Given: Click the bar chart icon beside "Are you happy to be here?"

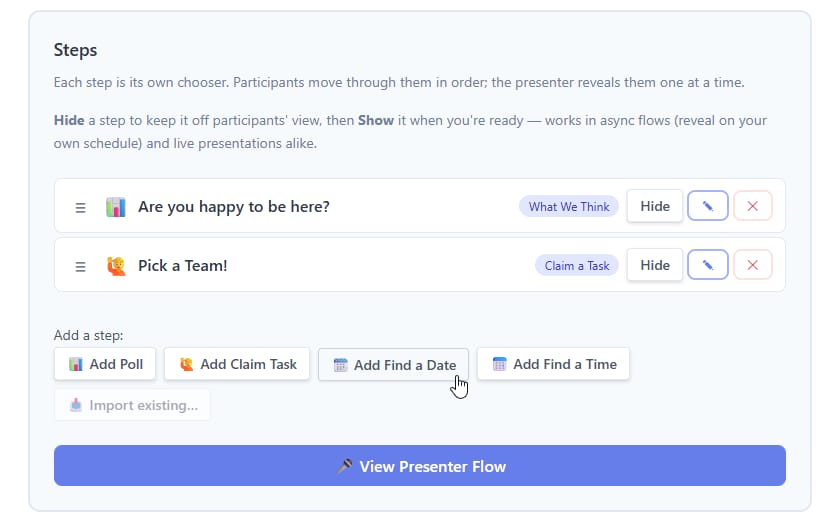Looking at the screenshot, I should (x=116, y=207).
